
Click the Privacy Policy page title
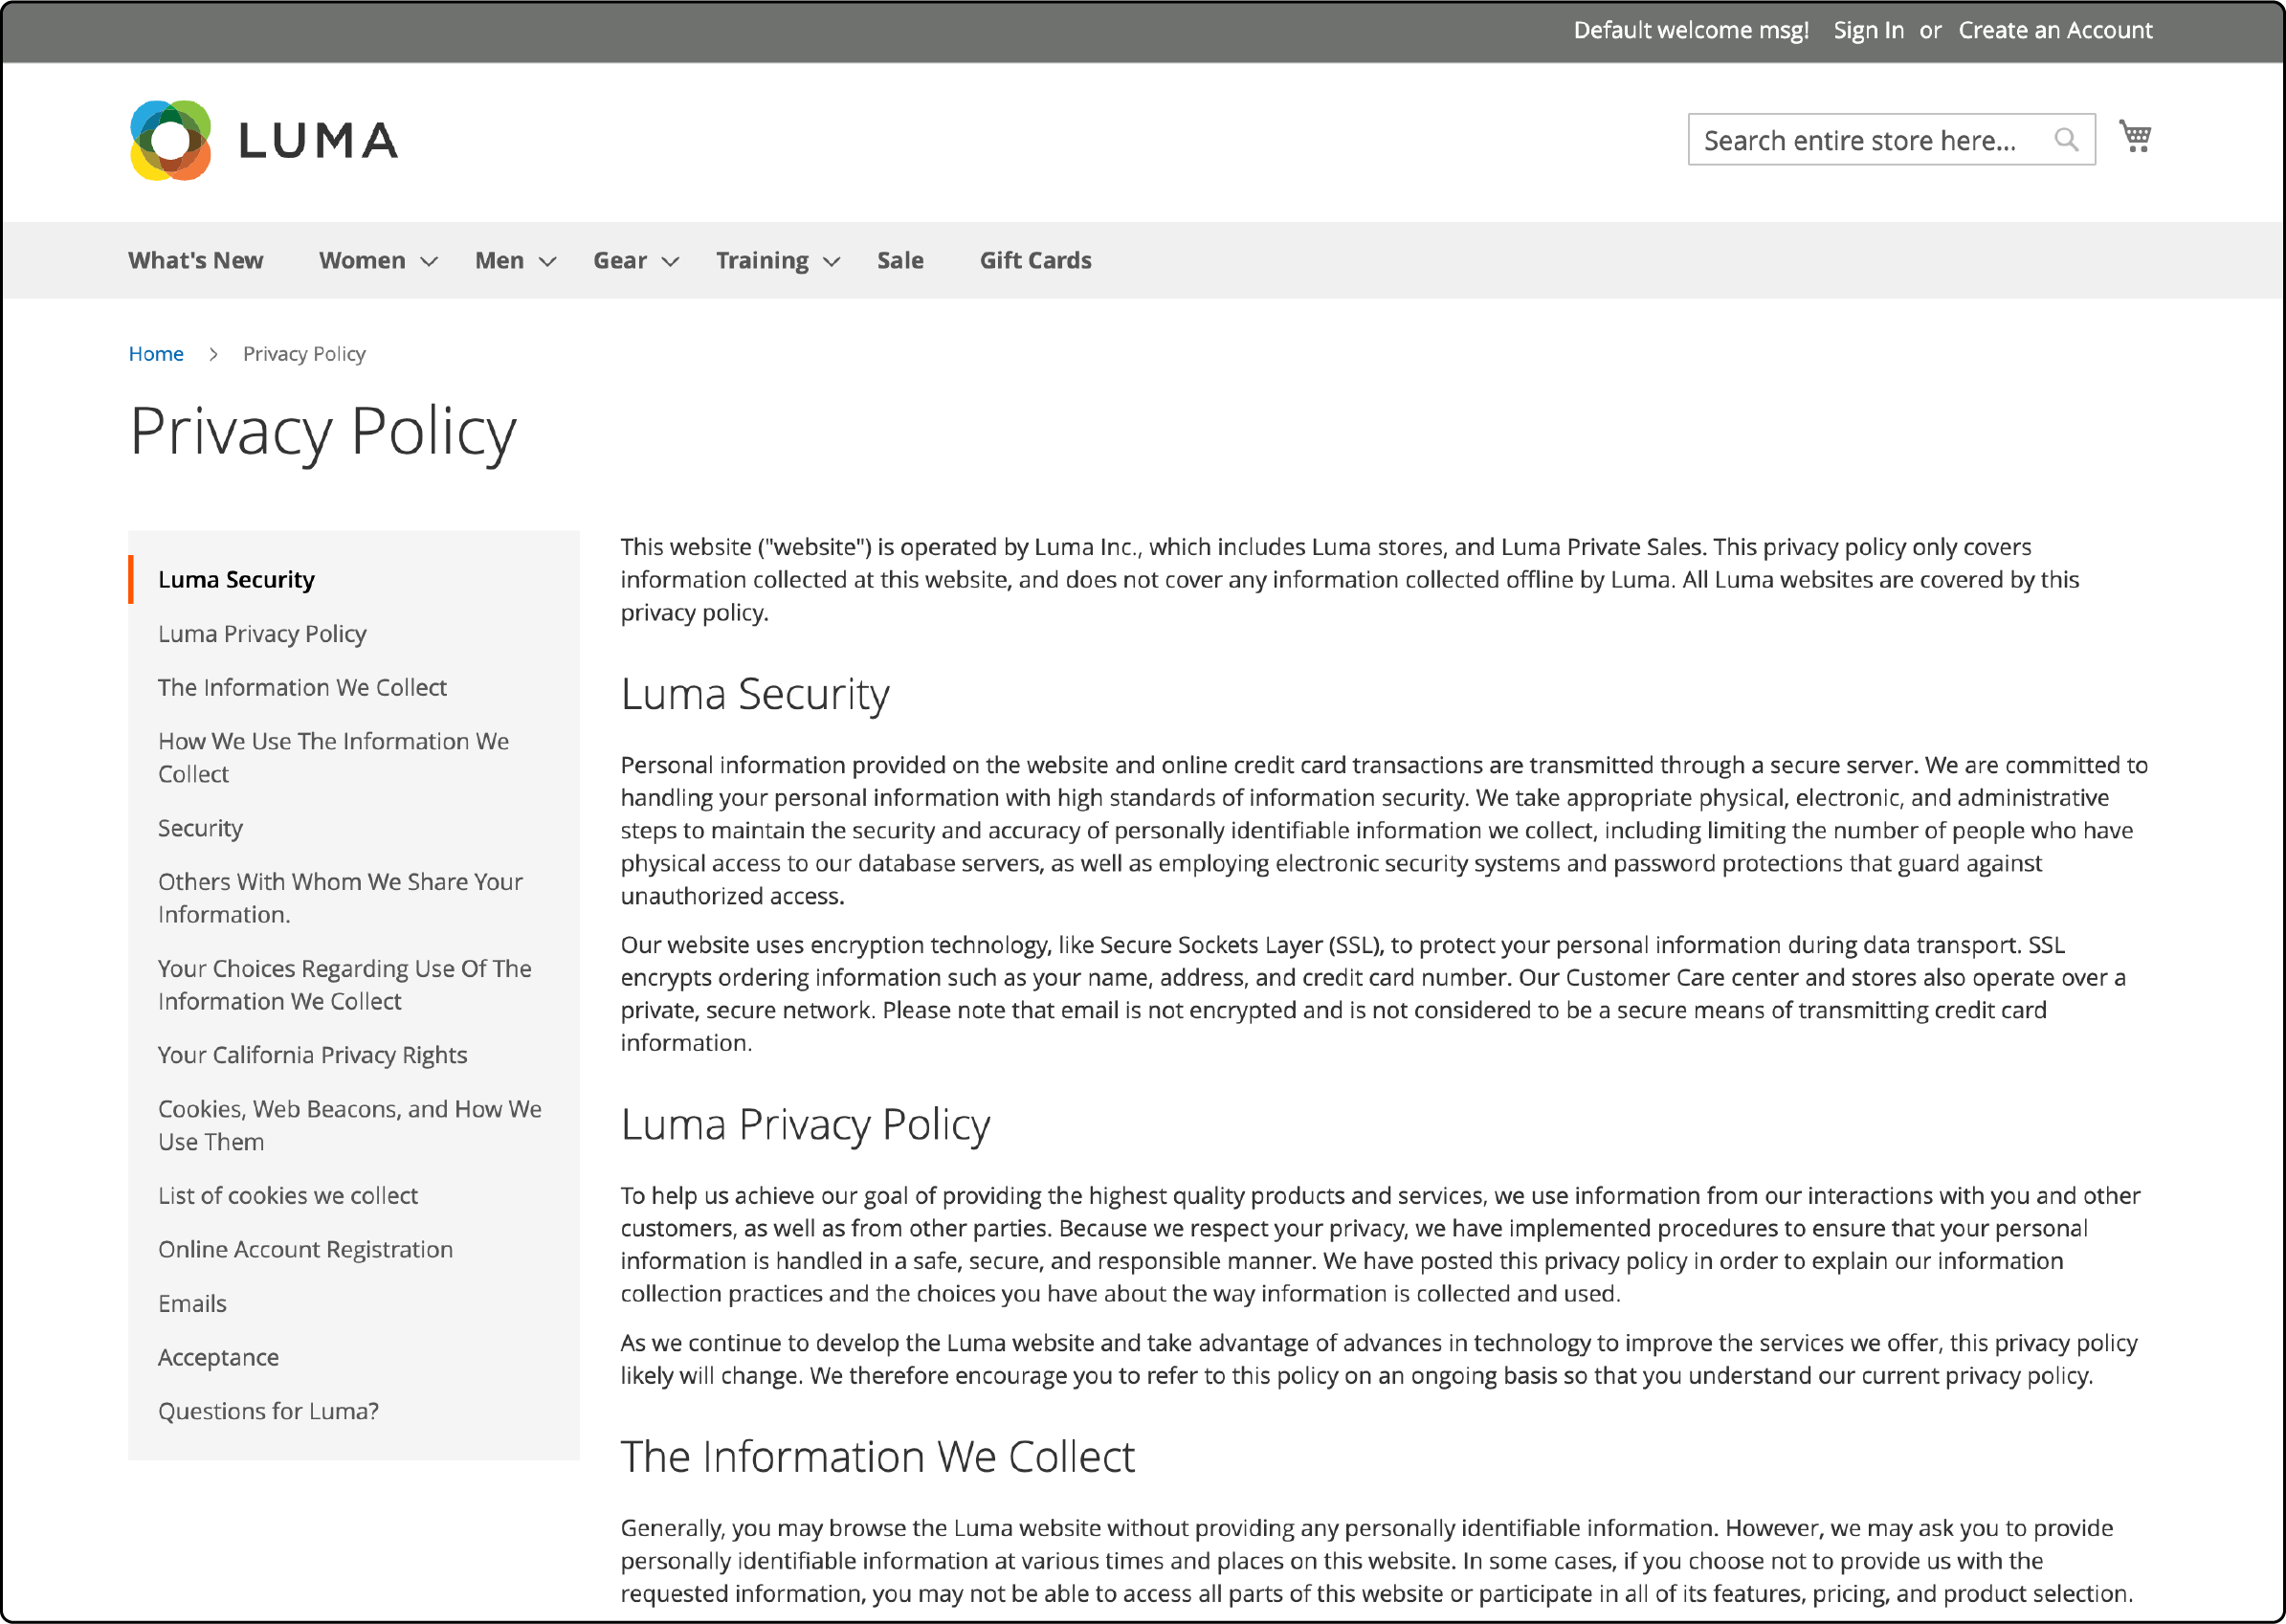click(x=323, y=432)
